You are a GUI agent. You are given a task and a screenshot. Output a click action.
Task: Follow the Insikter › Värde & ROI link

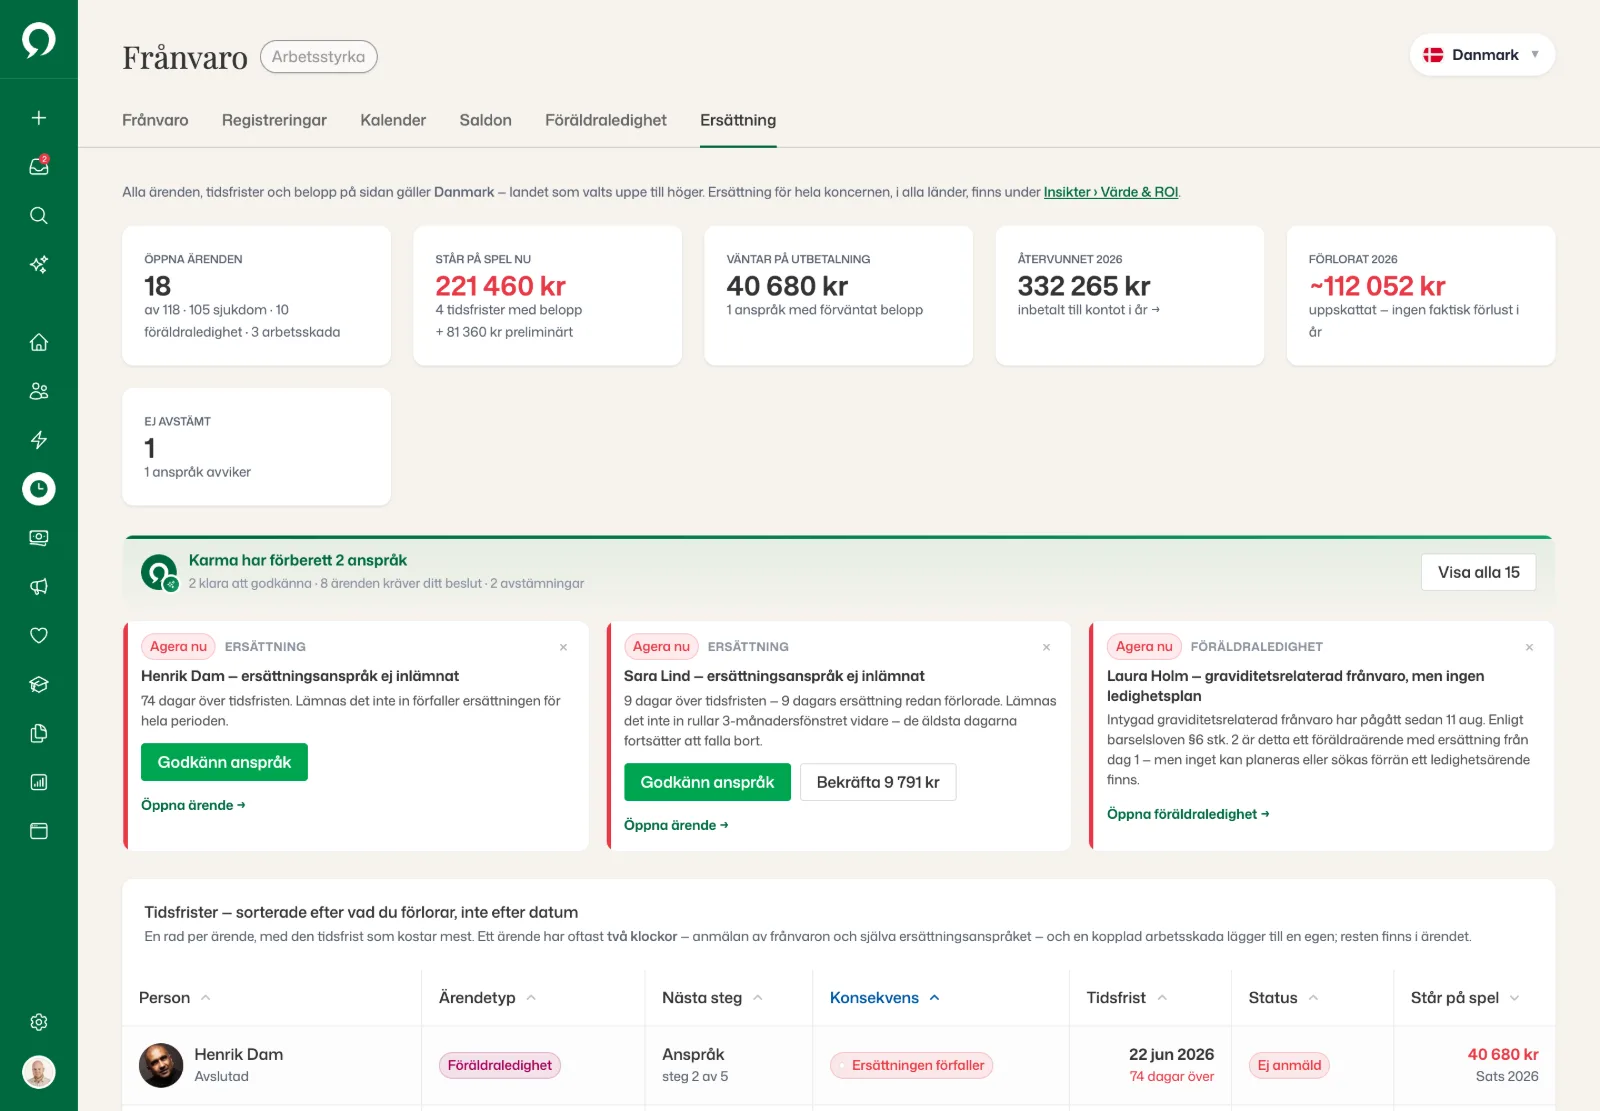(x=1111, y=192)
